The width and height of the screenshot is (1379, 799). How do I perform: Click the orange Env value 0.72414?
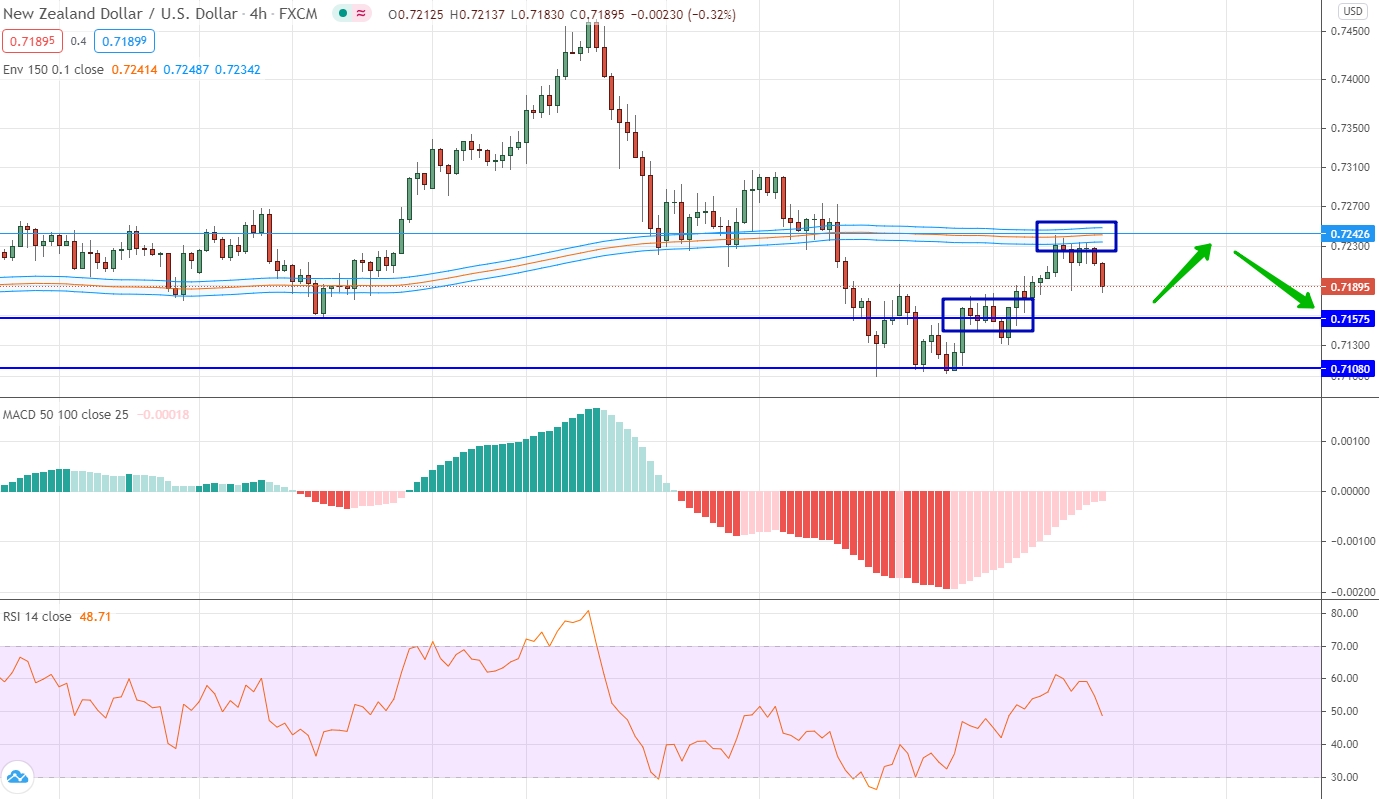134,69
